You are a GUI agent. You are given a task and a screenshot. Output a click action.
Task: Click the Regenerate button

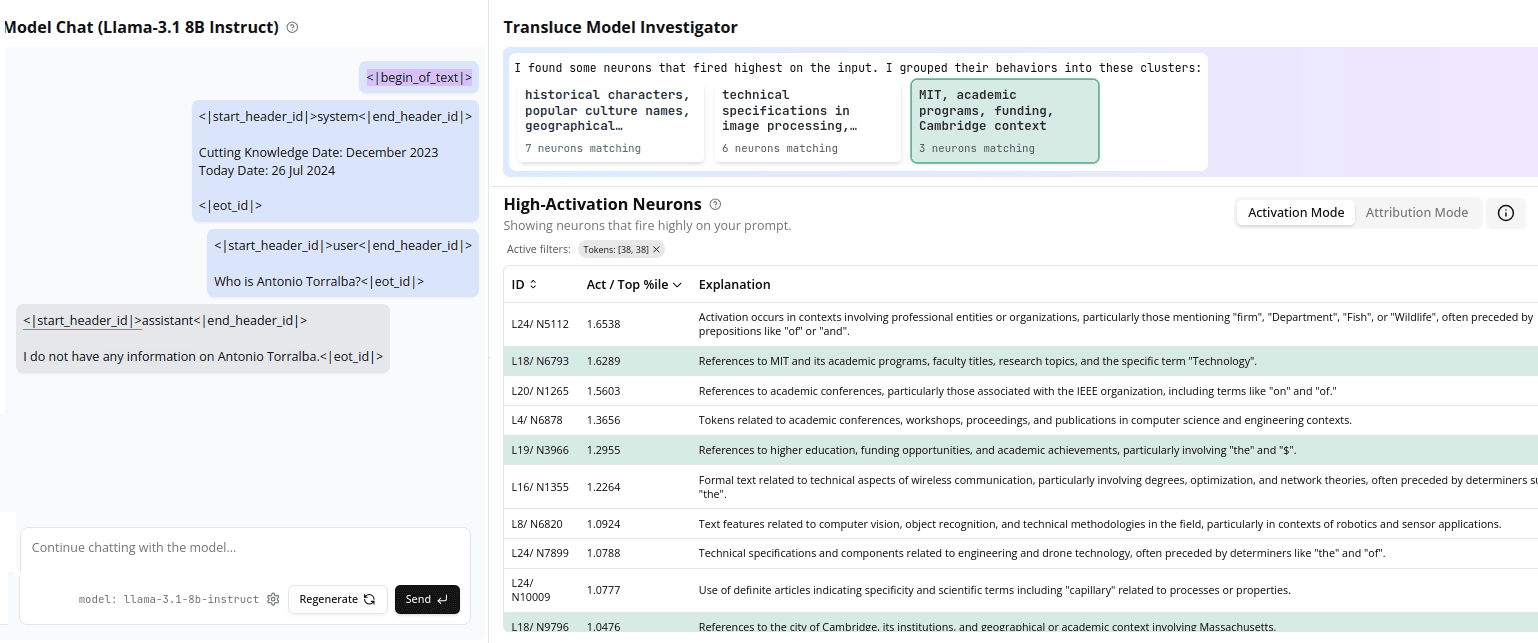coord(337,599)
